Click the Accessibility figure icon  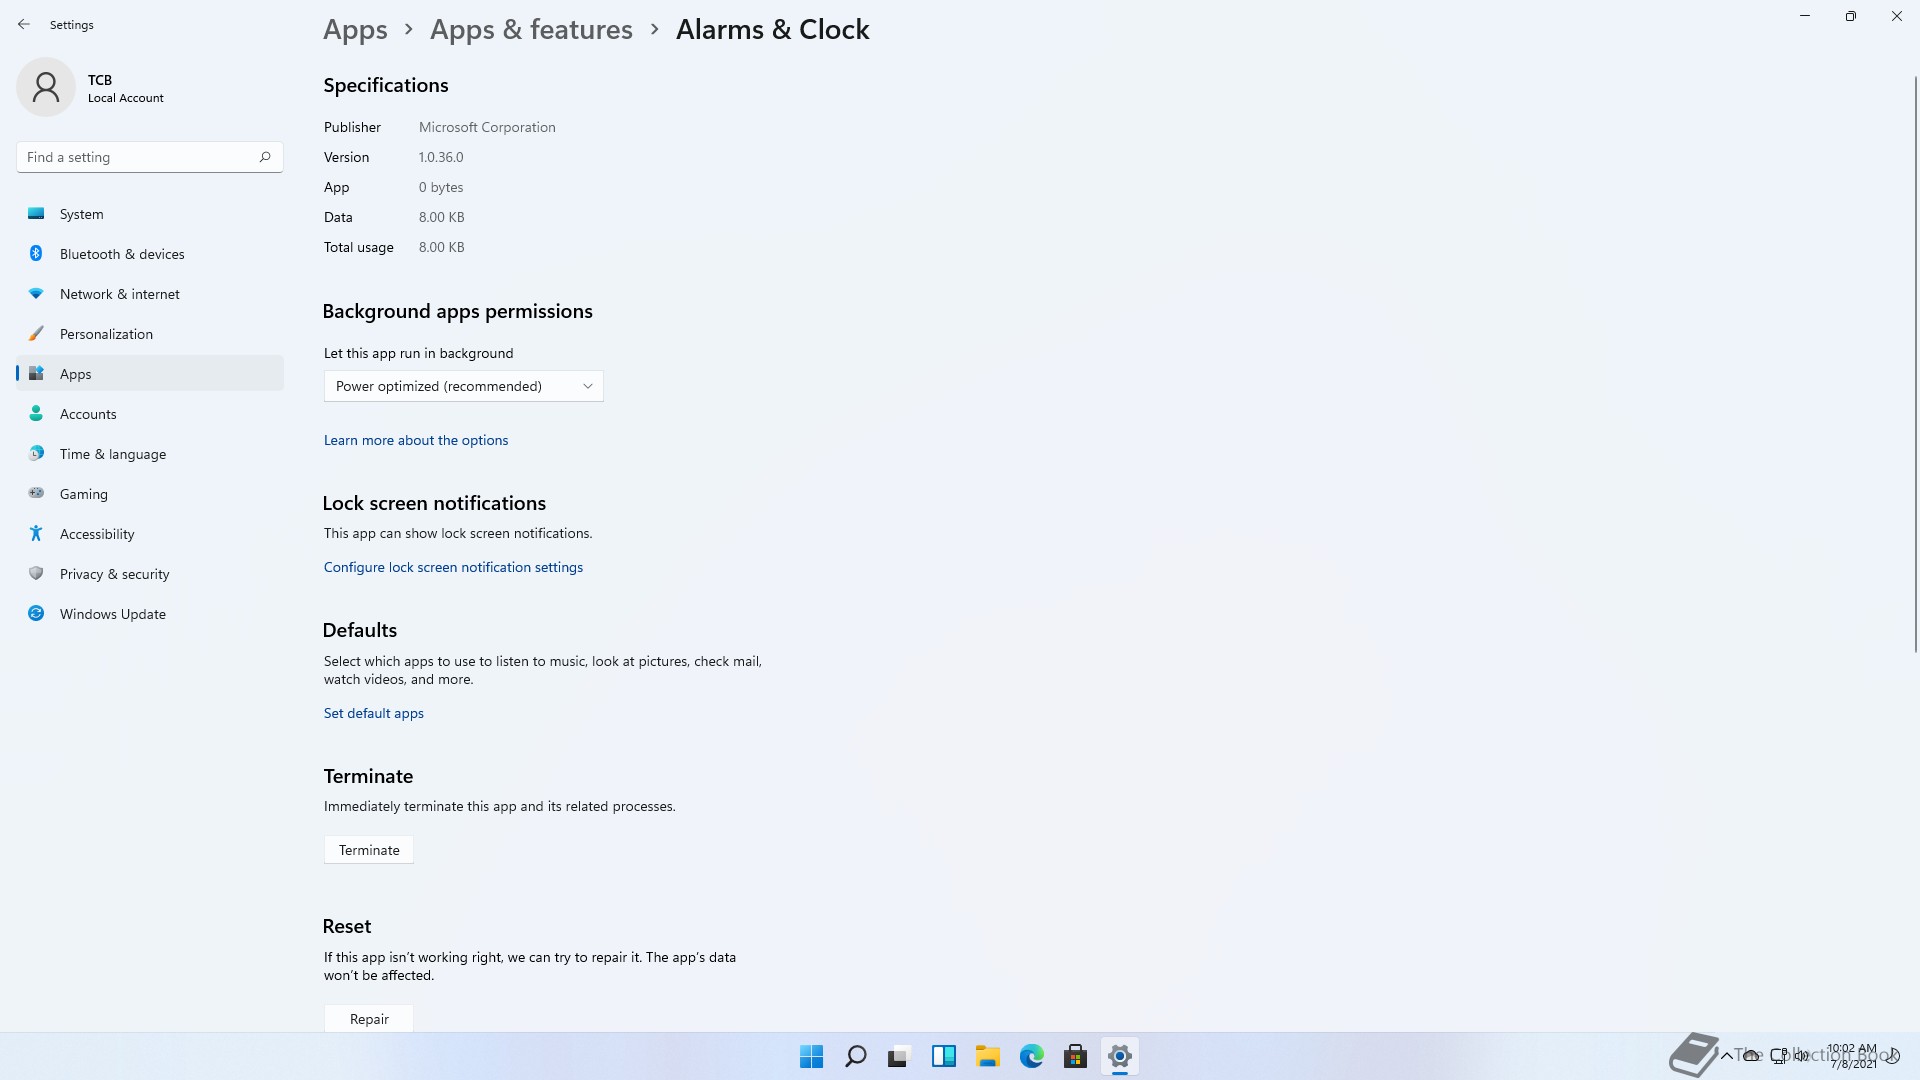(x=36, y=534)
